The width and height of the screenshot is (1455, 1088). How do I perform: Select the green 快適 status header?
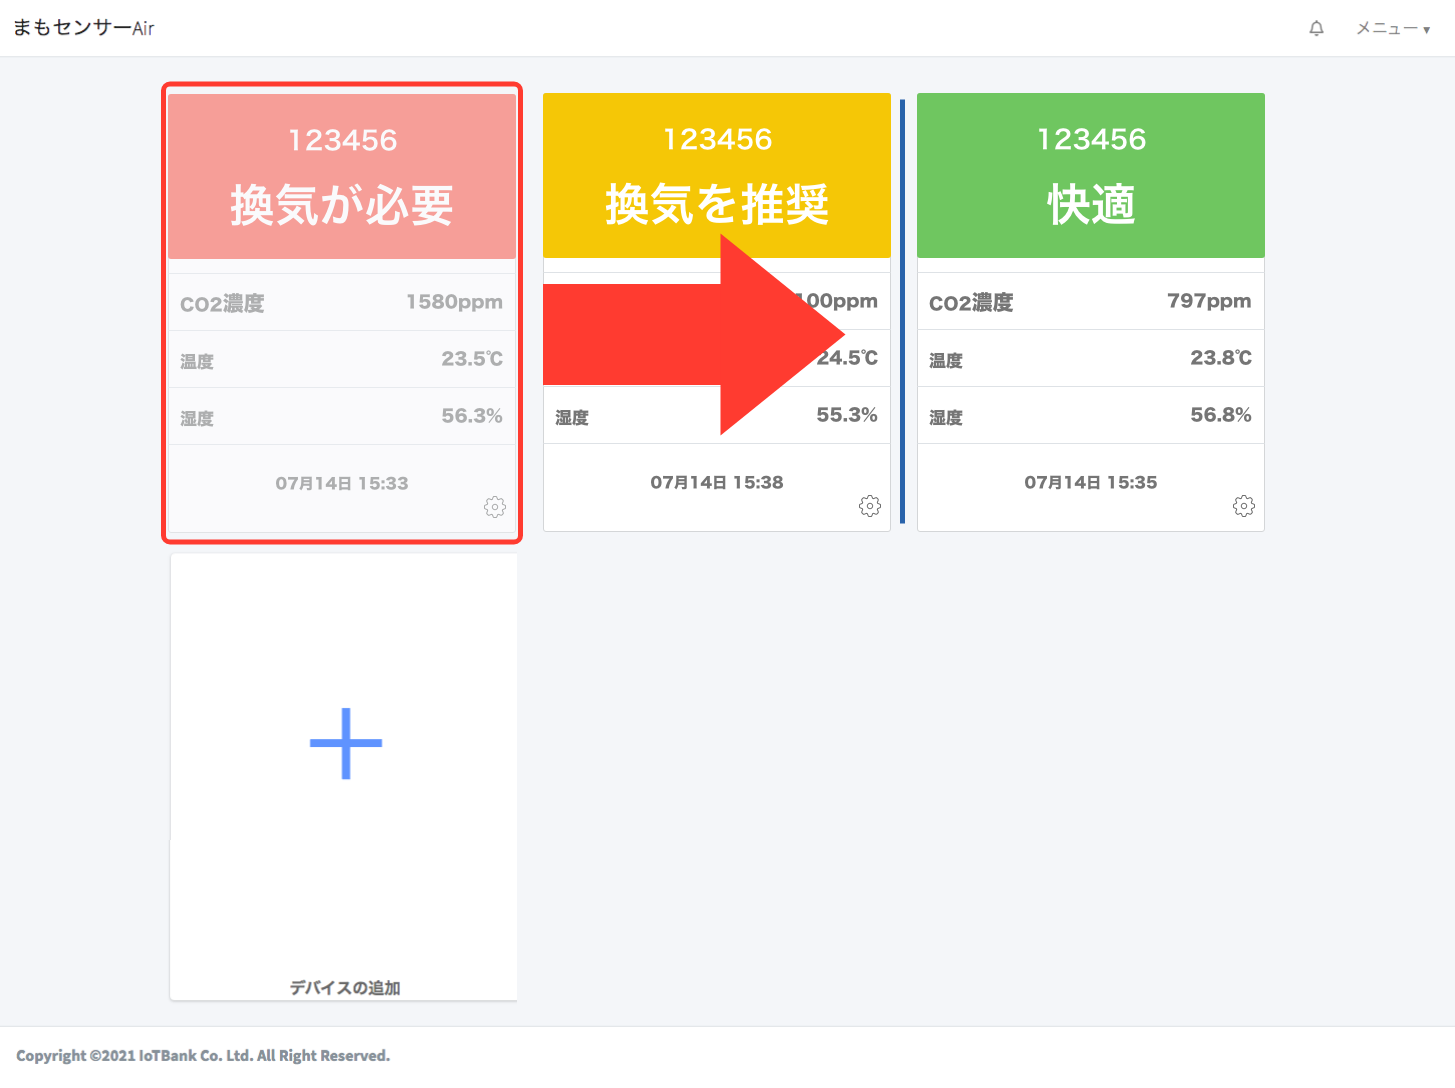(x=1091, y=175)
